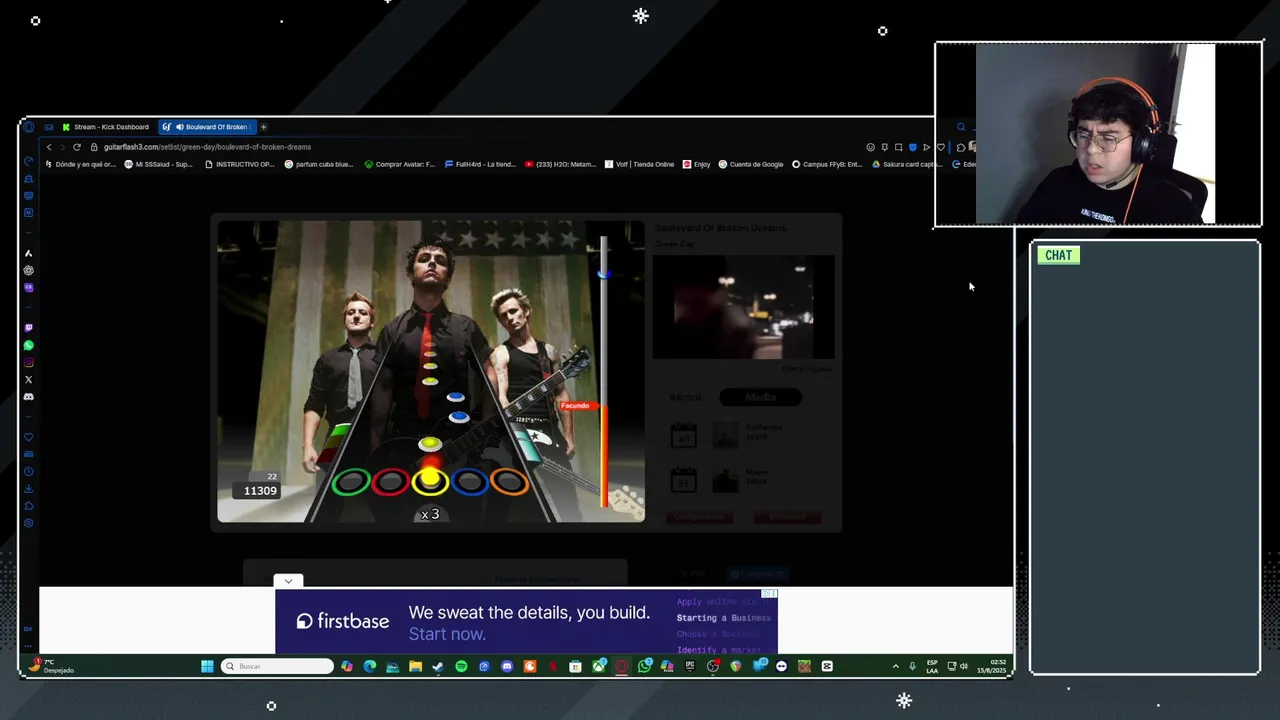Switch to Stream - Kick Dashboard tab
1280x720 pixels.
[105, 127]
